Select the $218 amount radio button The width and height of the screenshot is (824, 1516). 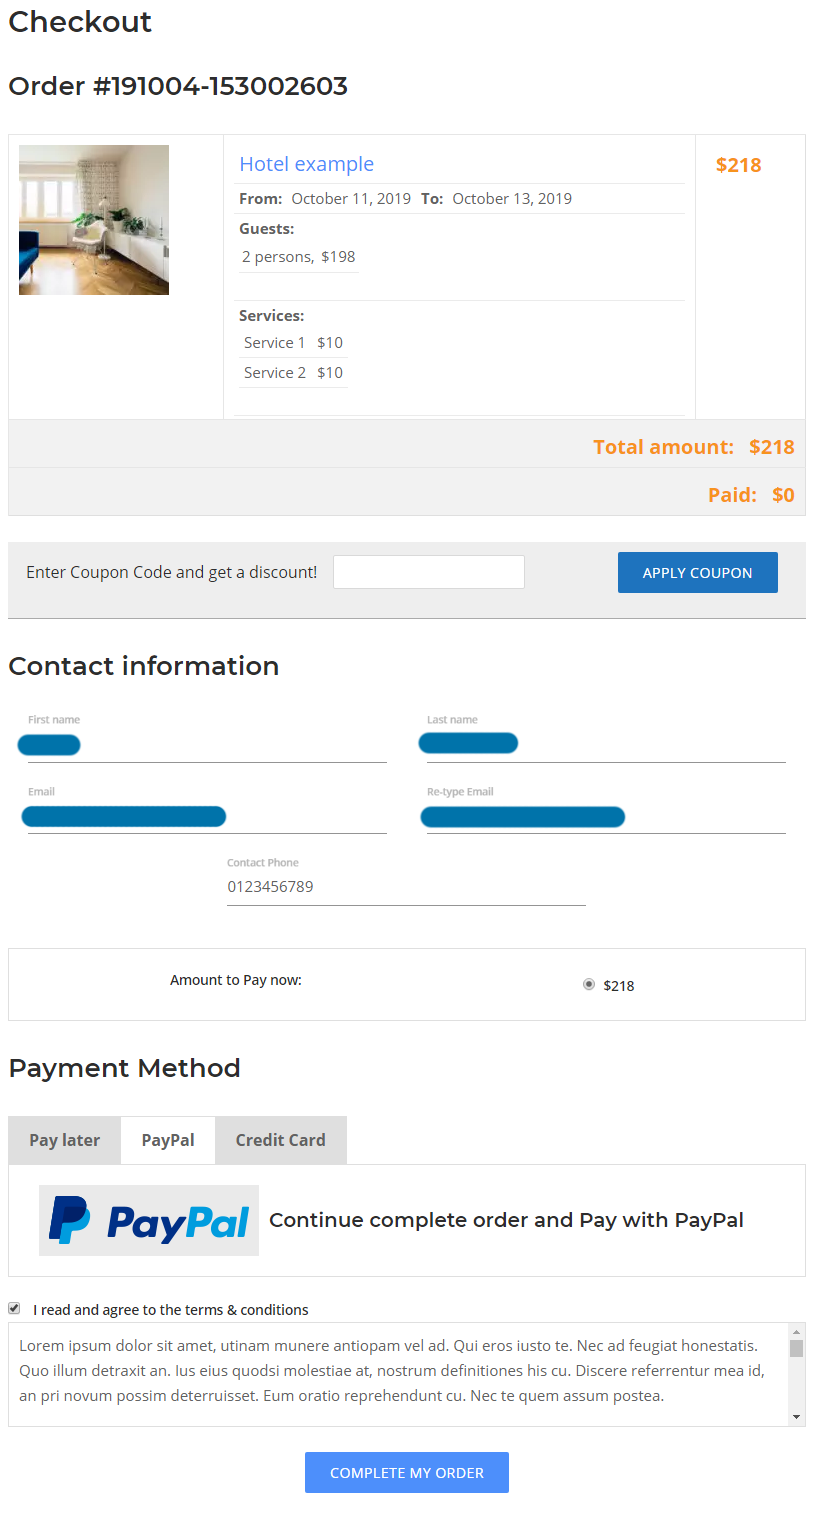point(589,985)
